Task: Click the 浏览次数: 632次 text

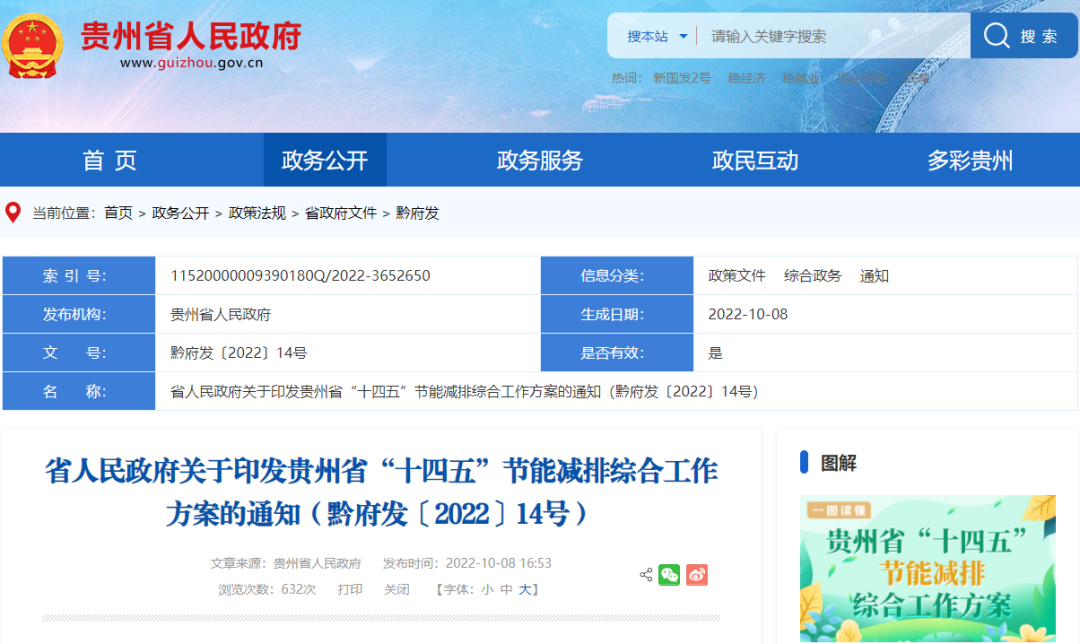Action: click(267, 590)
